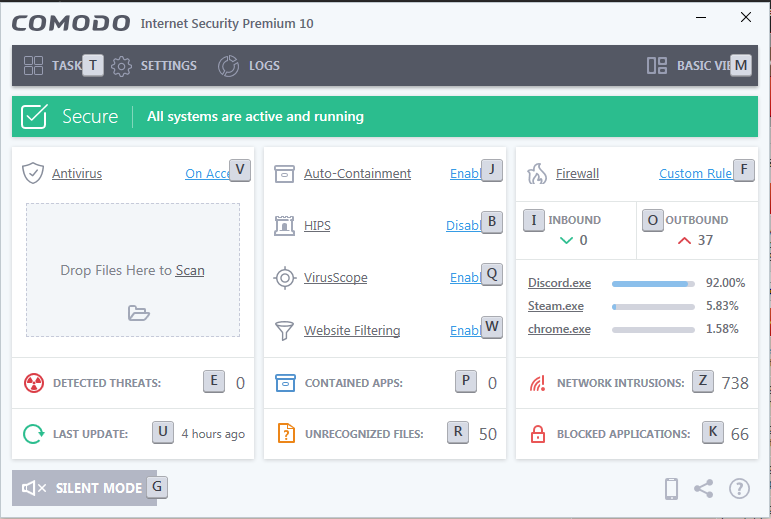Open the Auto-Containment link
The width and height of the screenshot is (771, 519).
pyautogui.click(x=357, y=173)
